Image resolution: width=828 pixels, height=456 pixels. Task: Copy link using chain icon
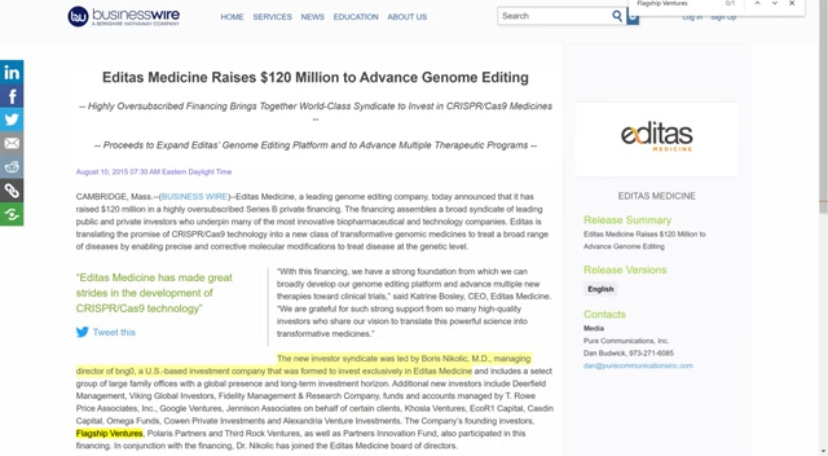pyautogui.click(x=12, y=191)
